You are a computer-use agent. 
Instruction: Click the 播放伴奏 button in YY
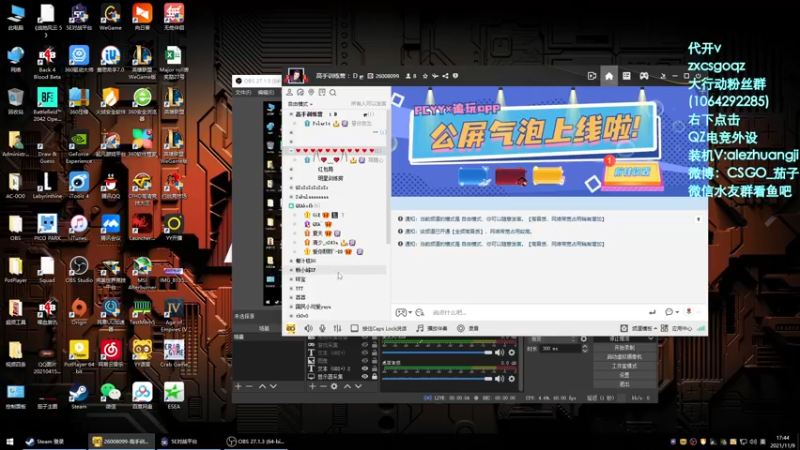tap(432, 329)
